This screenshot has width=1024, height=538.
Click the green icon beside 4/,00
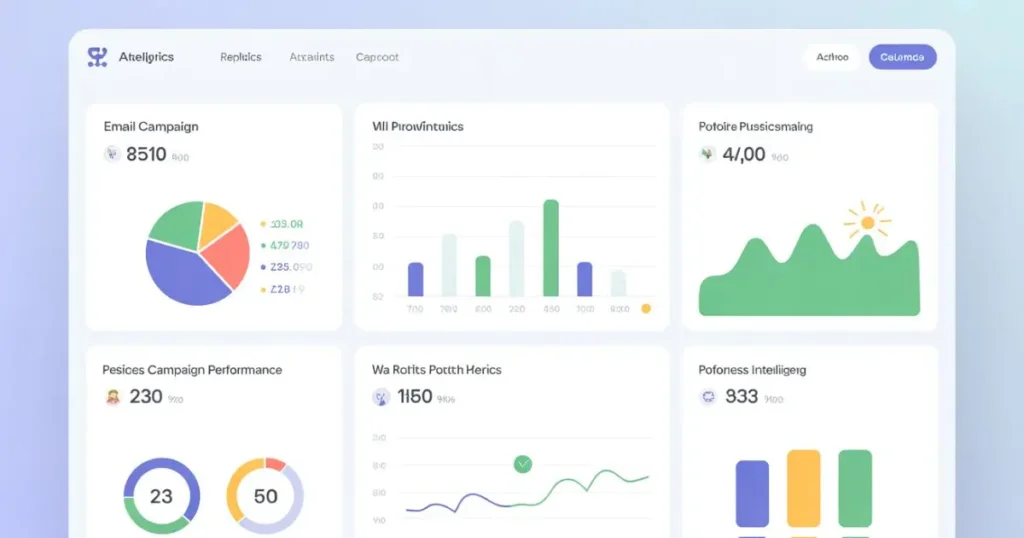[707, 154]
